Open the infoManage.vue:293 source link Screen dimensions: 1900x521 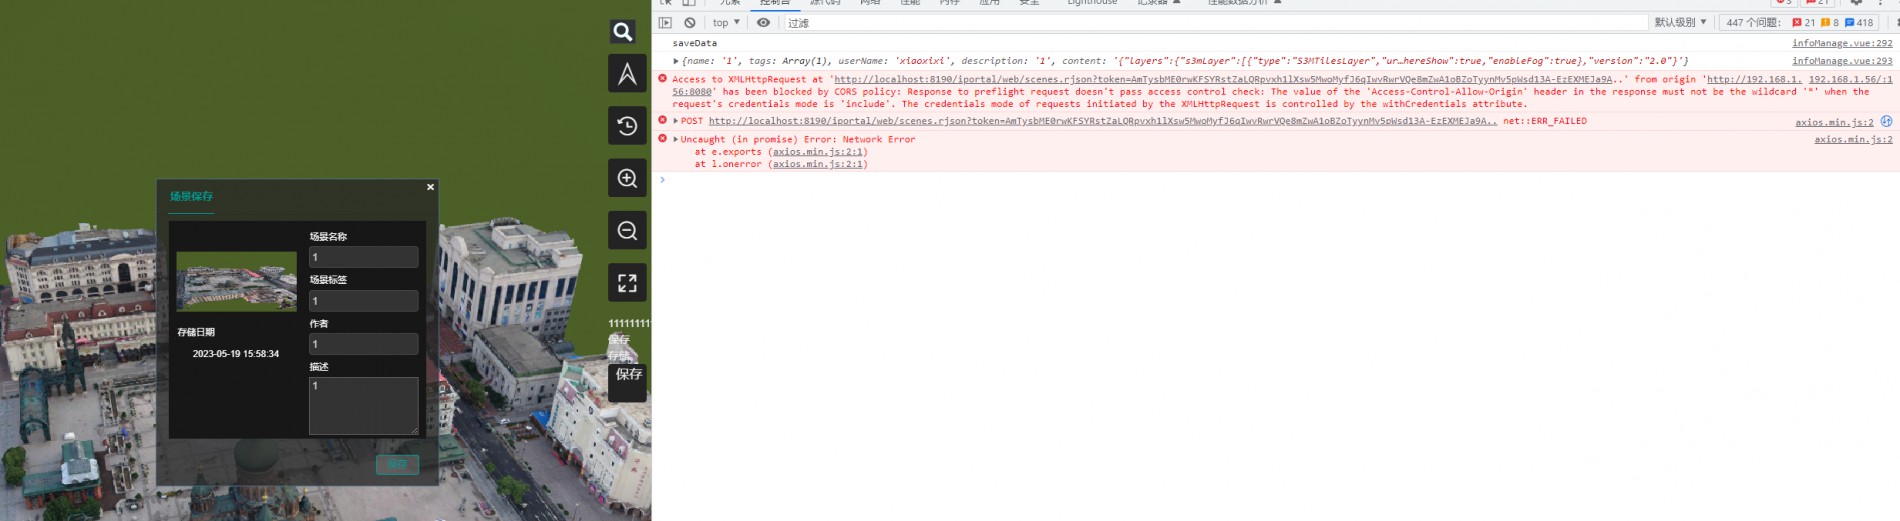[1842, 61]
